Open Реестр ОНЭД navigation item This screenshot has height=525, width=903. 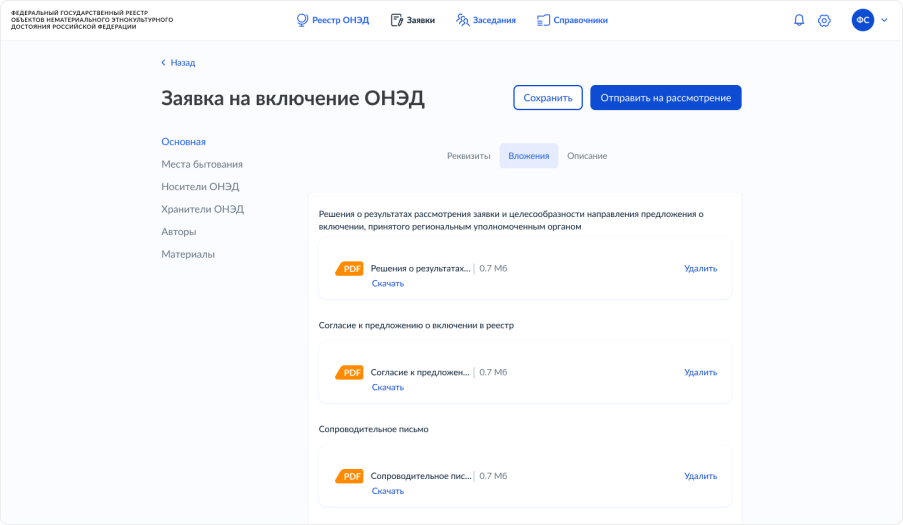332,20
